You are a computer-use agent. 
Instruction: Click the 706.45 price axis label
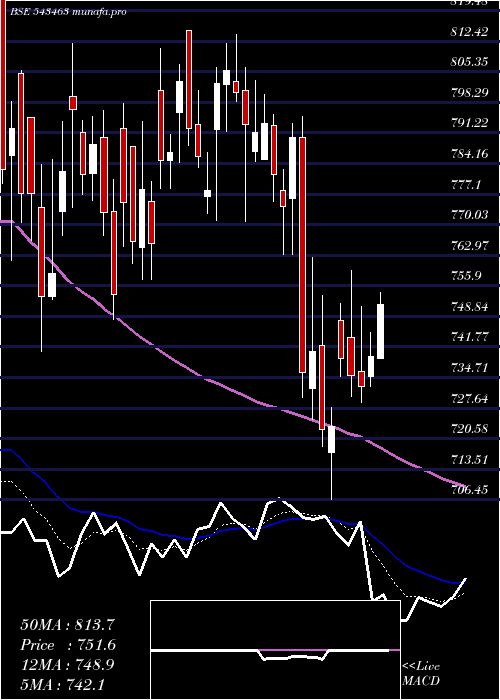469,490
